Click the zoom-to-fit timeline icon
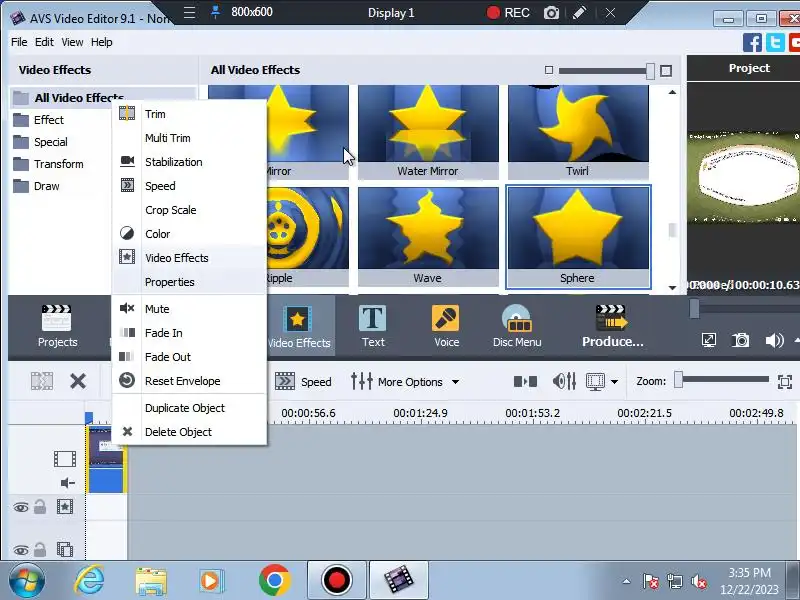Viewport: 800px width, 600px height. [x=785, y=382]
